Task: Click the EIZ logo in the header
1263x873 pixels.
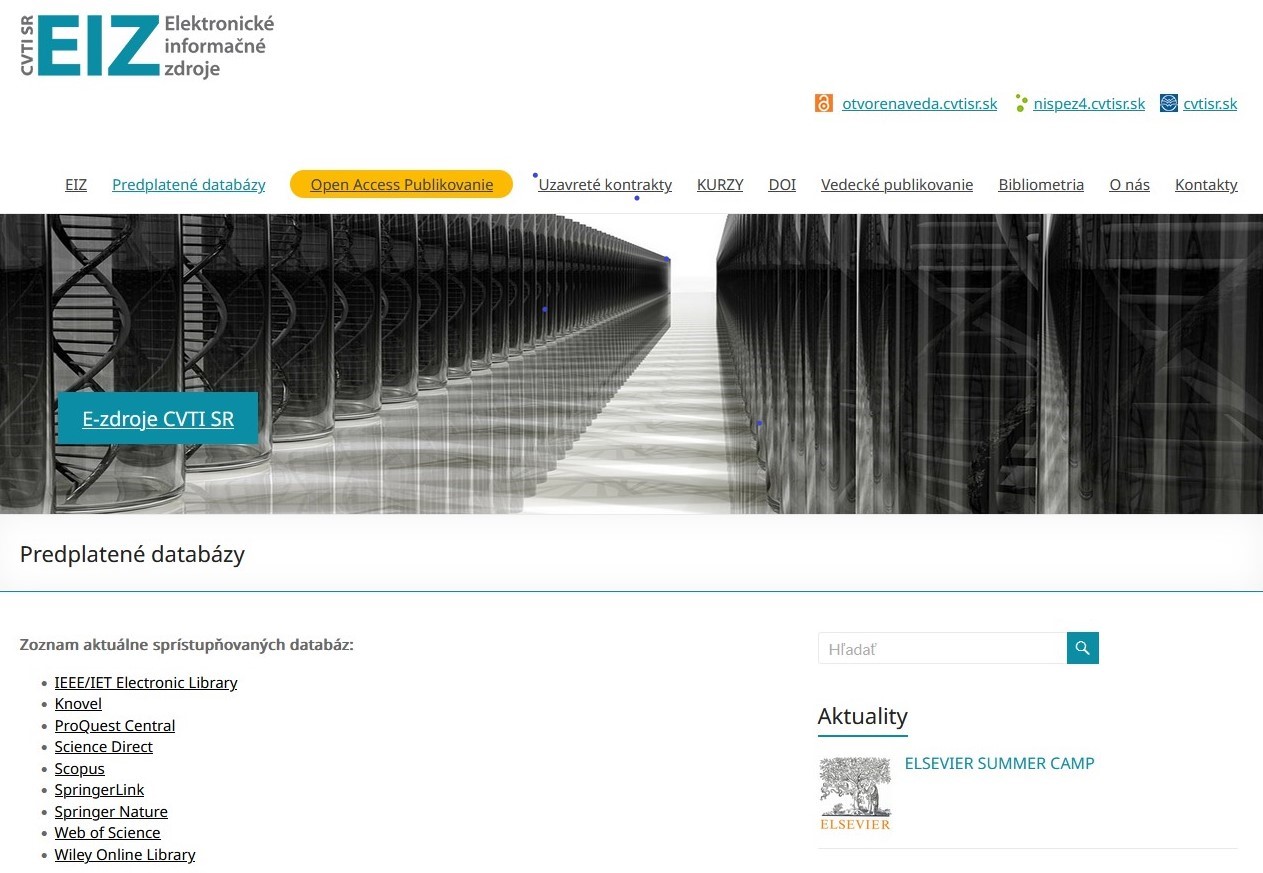Action: [146, 46]
